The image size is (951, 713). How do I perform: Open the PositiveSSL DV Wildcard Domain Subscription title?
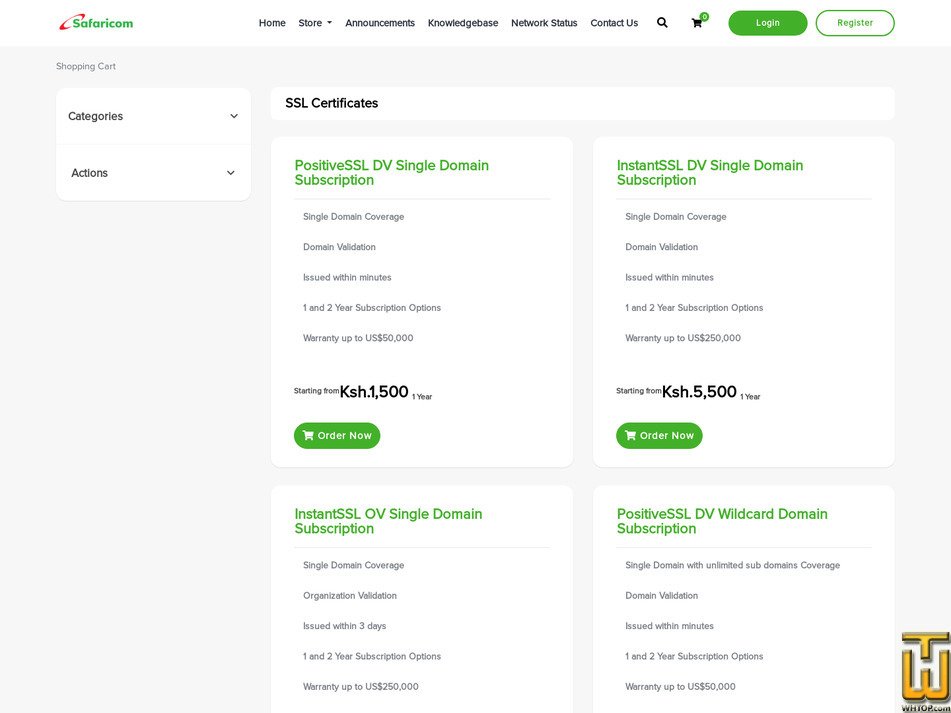click(x=722, y=521)
